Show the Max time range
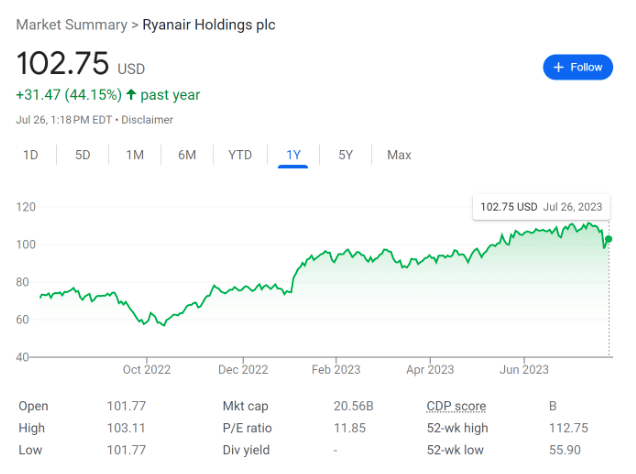Image resolution: width=636 pixels, height=474 pixels. 399,155
